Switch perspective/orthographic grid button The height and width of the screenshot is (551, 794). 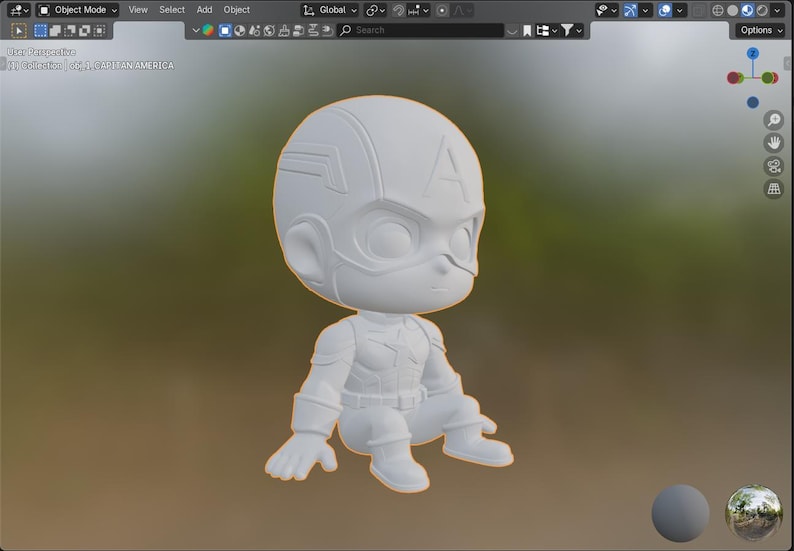click(x=774, y=188)
